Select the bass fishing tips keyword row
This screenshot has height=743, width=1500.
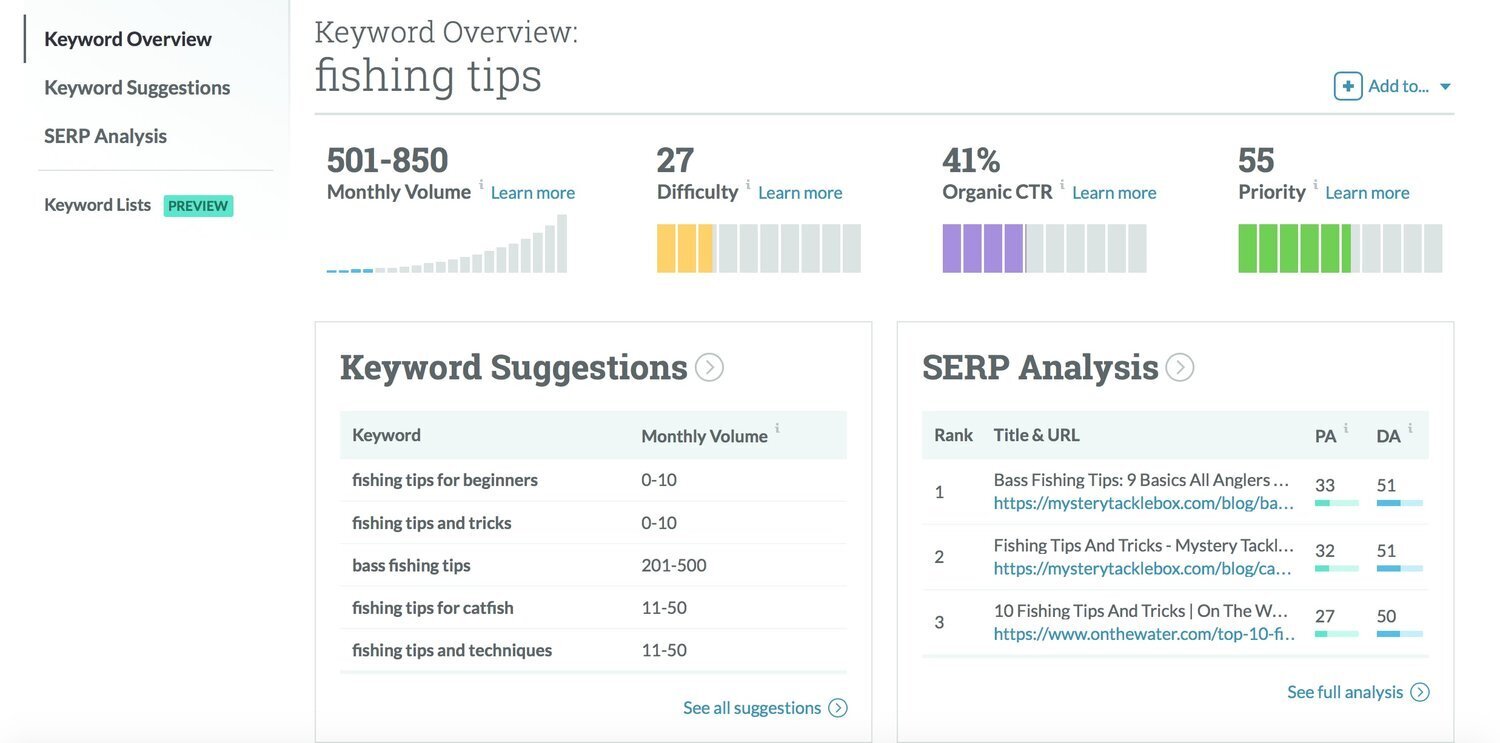click(x=593, y=565)
